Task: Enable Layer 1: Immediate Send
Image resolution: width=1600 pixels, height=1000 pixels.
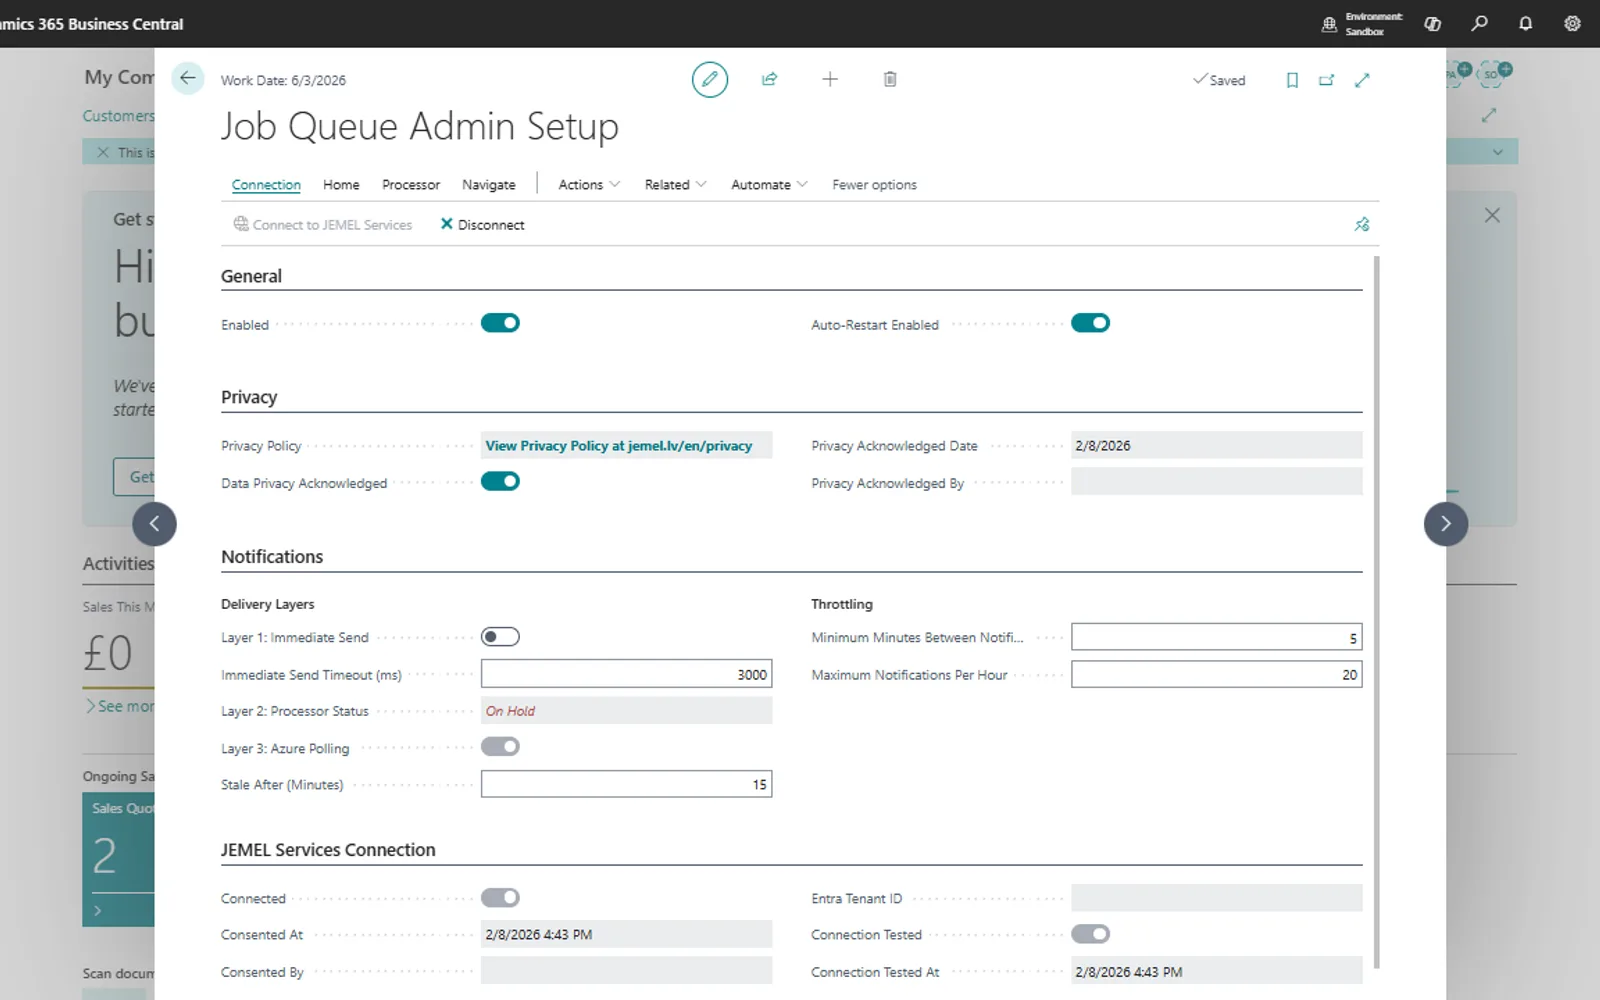Action: [500, 637]
